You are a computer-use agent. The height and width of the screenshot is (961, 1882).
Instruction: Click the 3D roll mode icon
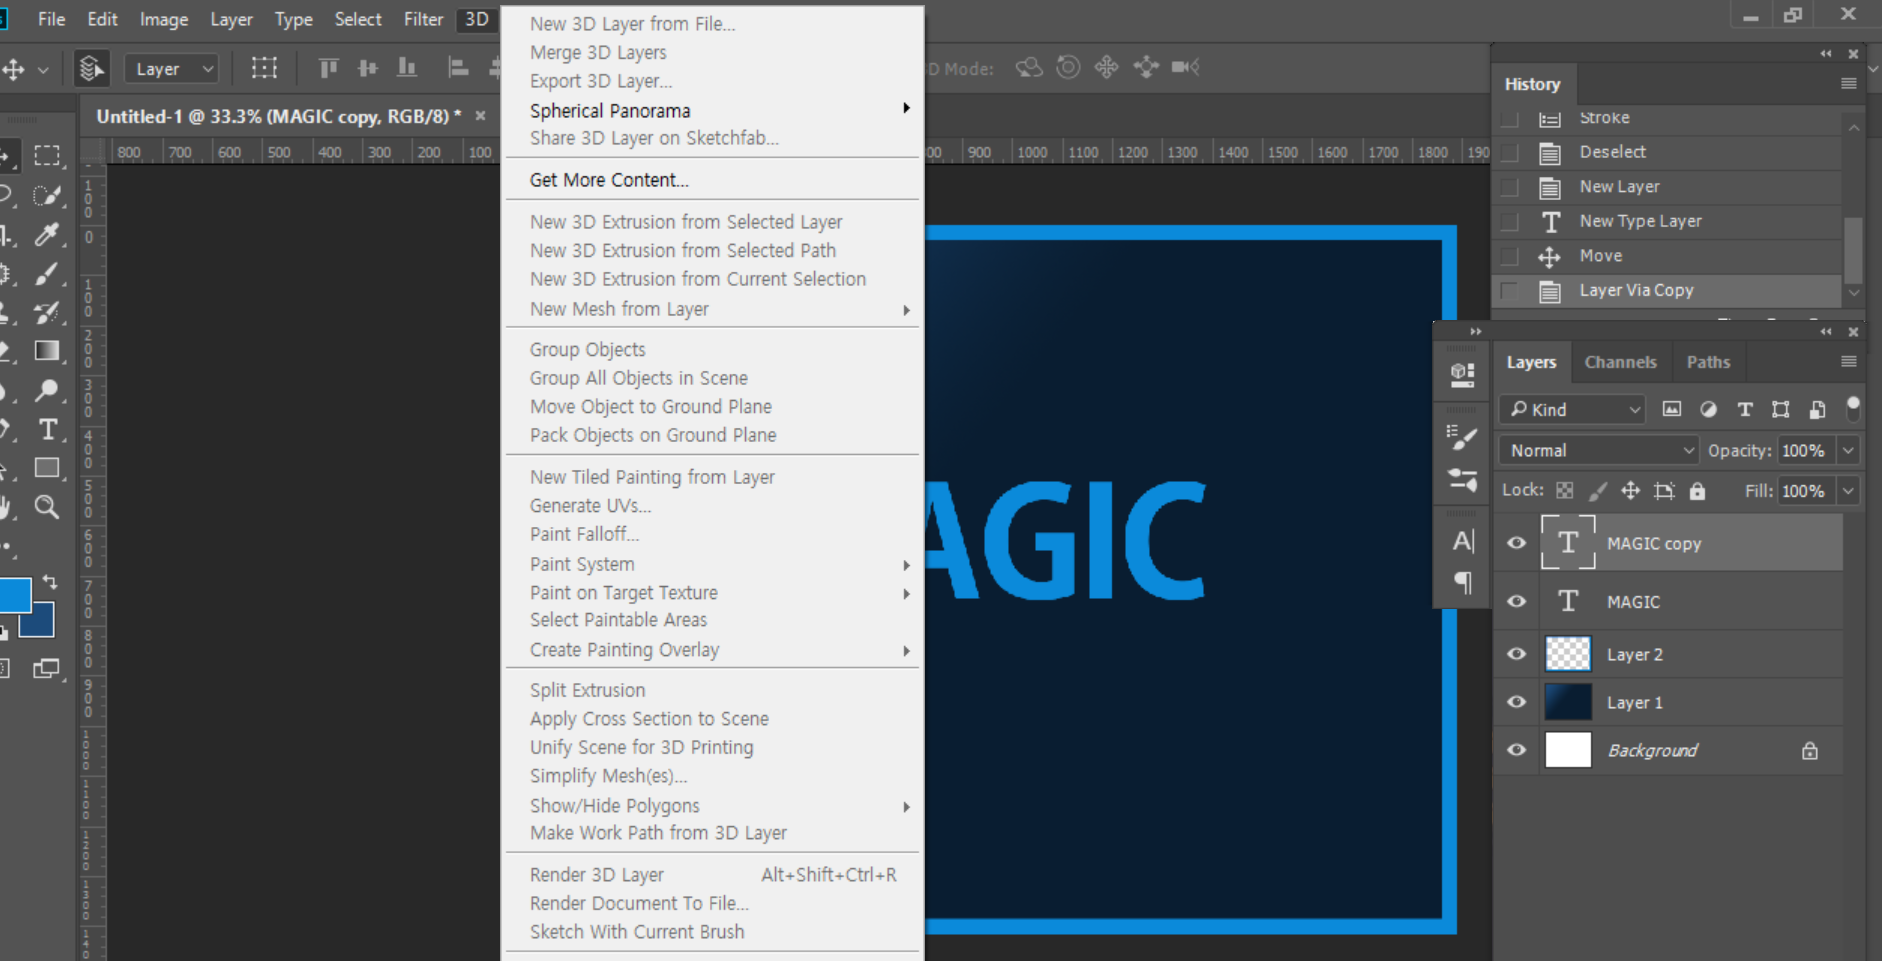tap(1068, 67)
